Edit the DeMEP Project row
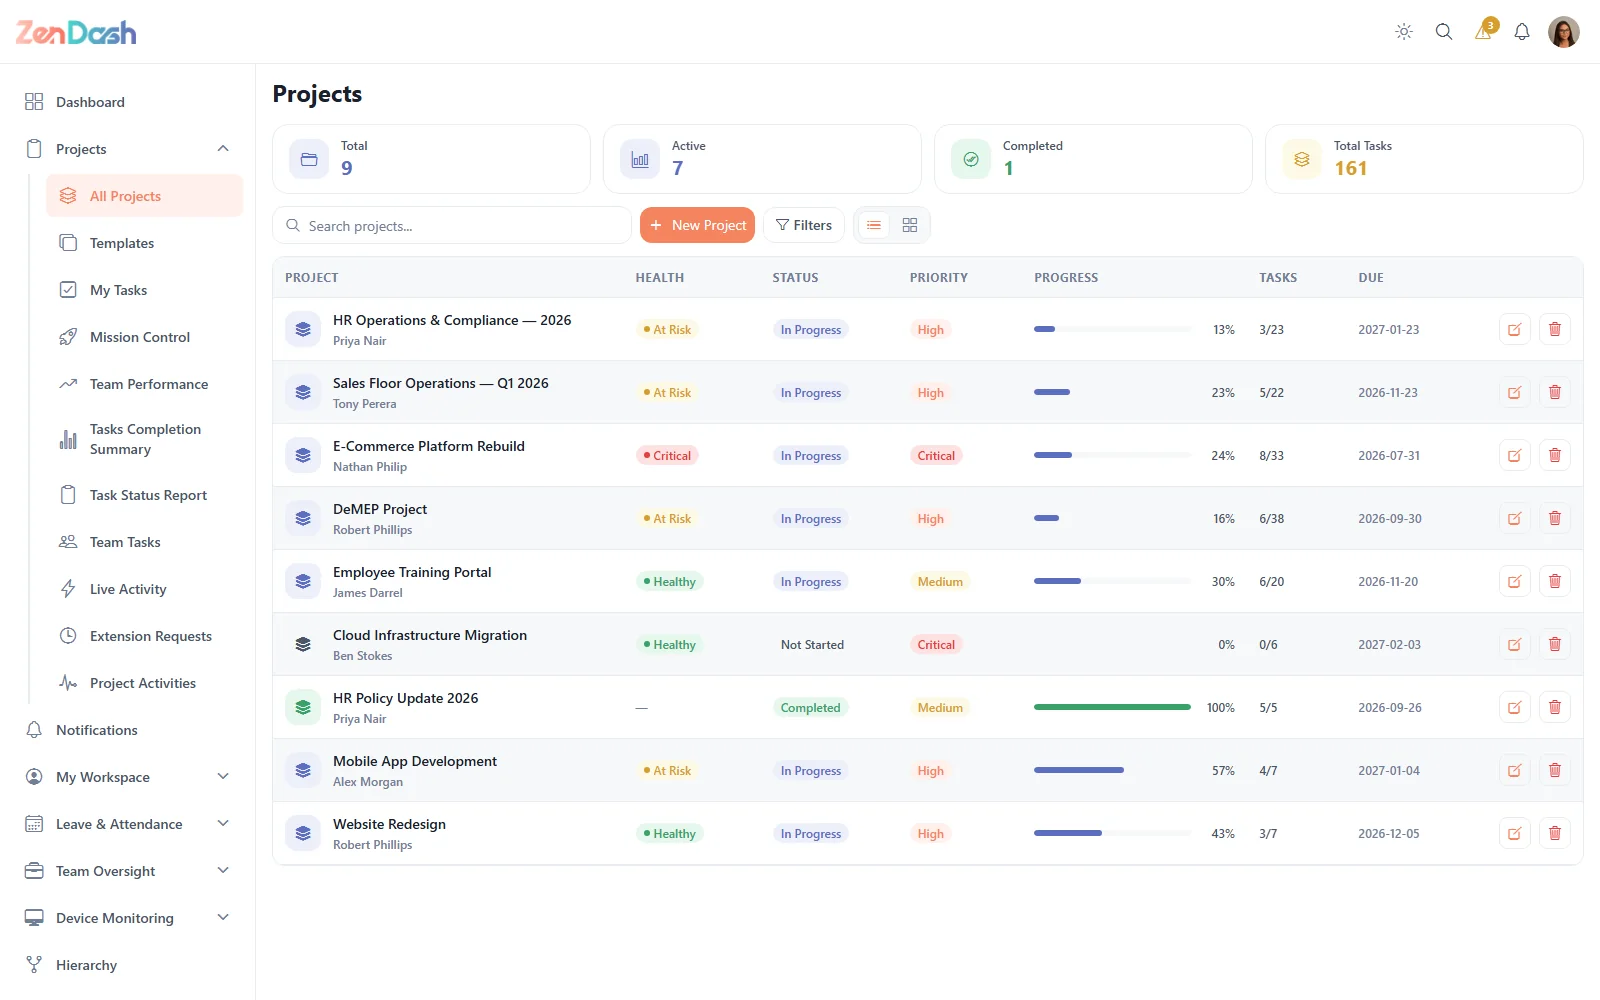This screenshot has height=1000, width=1600. [x=1515, y=518]
